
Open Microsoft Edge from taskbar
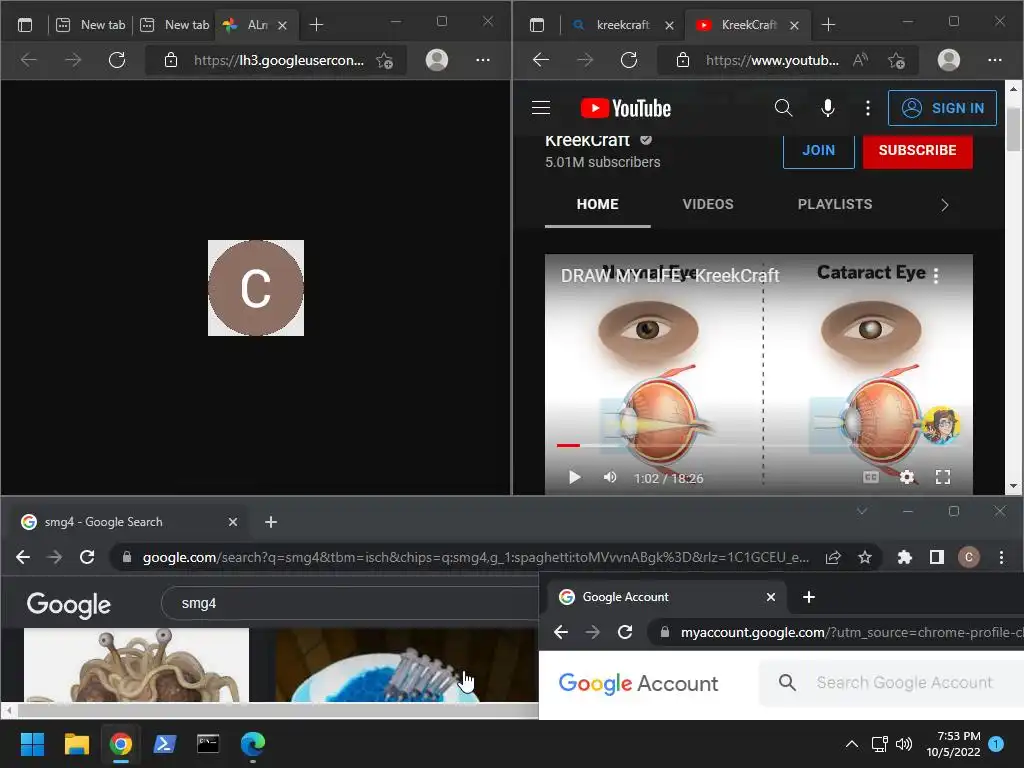pos(253,744)
